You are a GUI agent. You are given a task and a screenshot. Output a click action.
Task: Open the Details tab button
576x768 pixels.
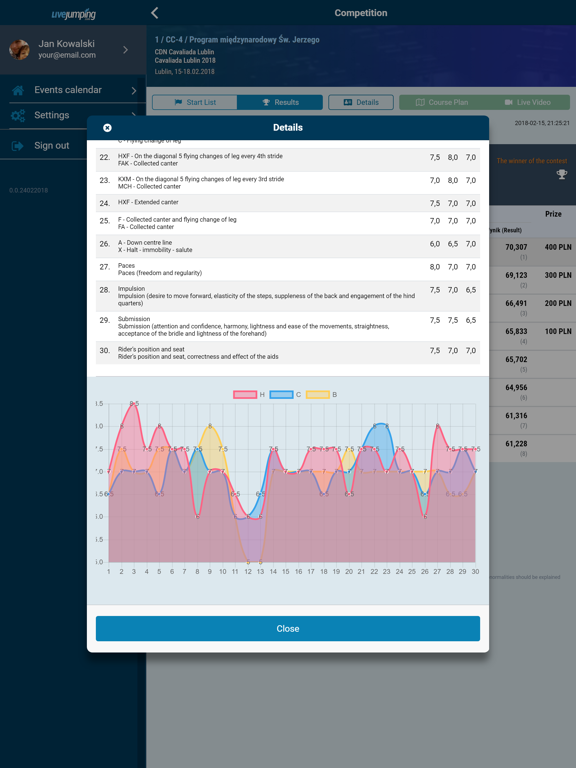point(361,102)
